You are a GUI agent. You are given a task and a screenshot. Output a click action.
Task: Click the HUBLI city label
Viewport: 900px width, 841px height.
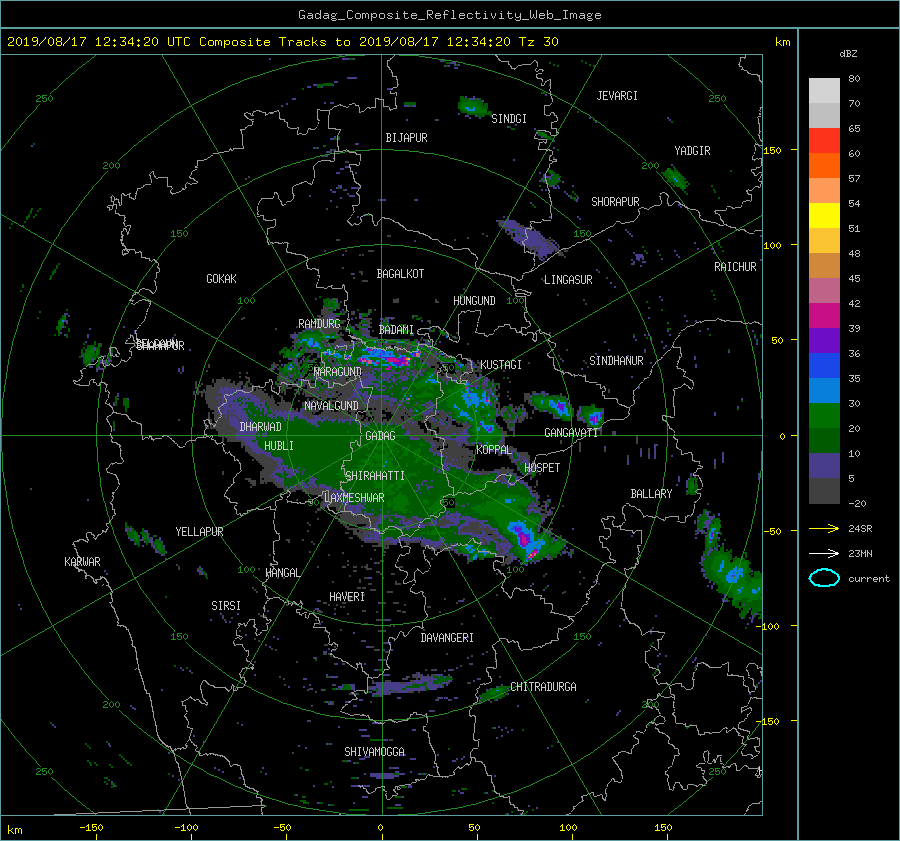(279, 446)
